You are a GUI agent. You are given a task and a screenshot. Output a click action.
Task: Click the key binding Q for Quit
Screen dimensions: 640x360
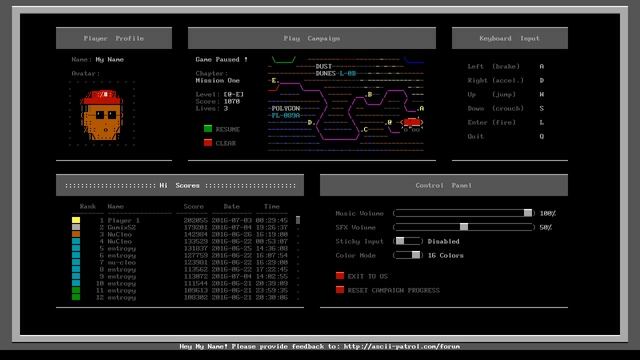(542, 136)
